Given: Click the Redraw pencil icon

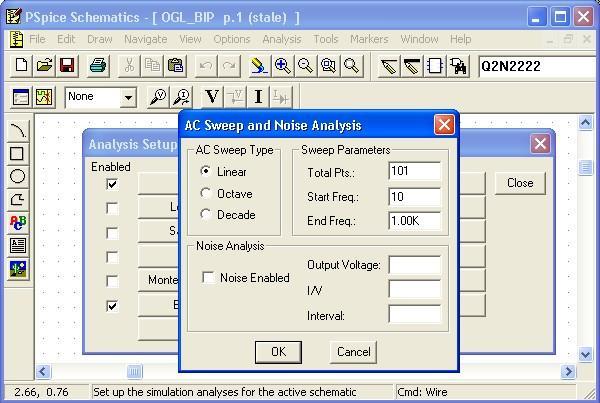Looking at the screenshot, I should click(259, 65).
